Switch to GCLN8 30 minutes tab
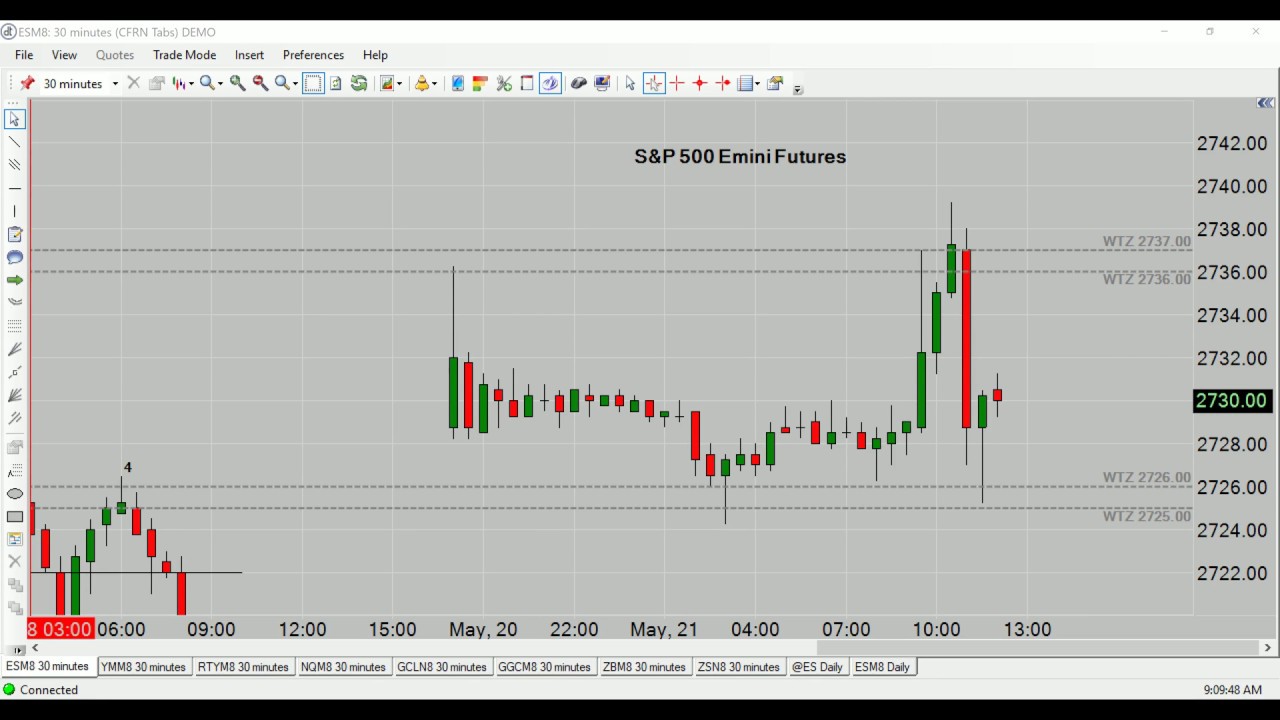Viewport: 1280px width, 720px height. click(442, 667)
